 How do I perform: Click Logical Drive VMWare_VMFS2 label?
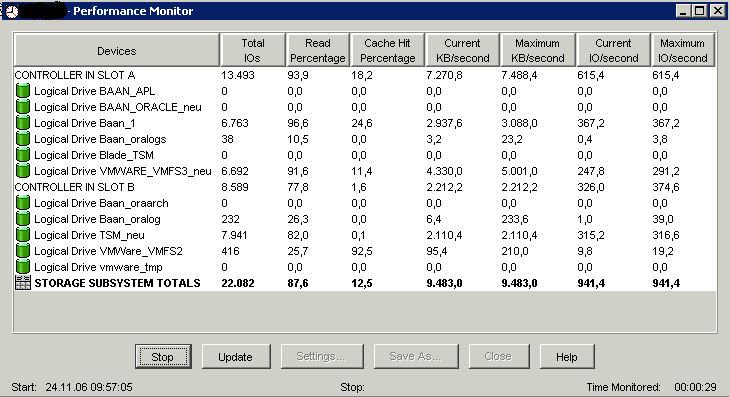coord(108,251)
